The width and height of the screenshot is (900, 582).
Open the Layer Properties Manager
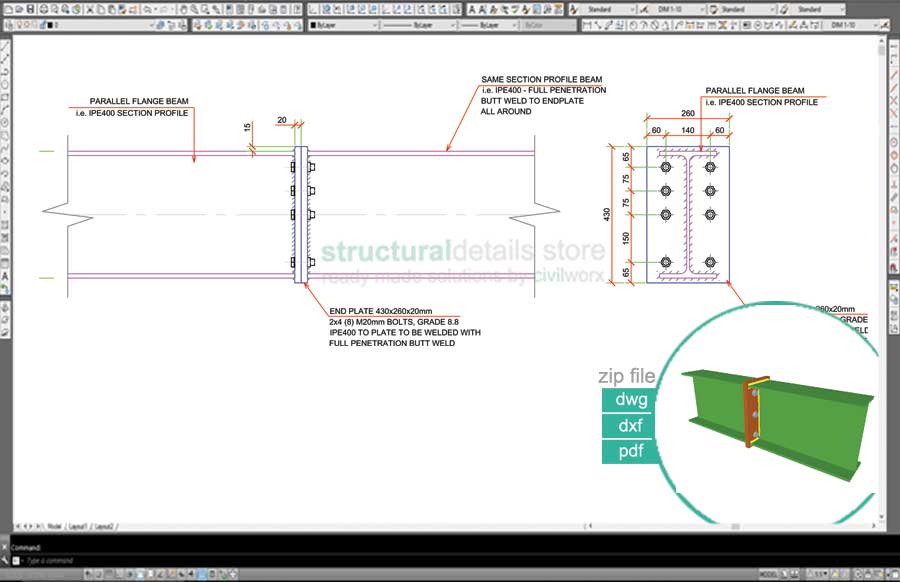pos(8,26)
